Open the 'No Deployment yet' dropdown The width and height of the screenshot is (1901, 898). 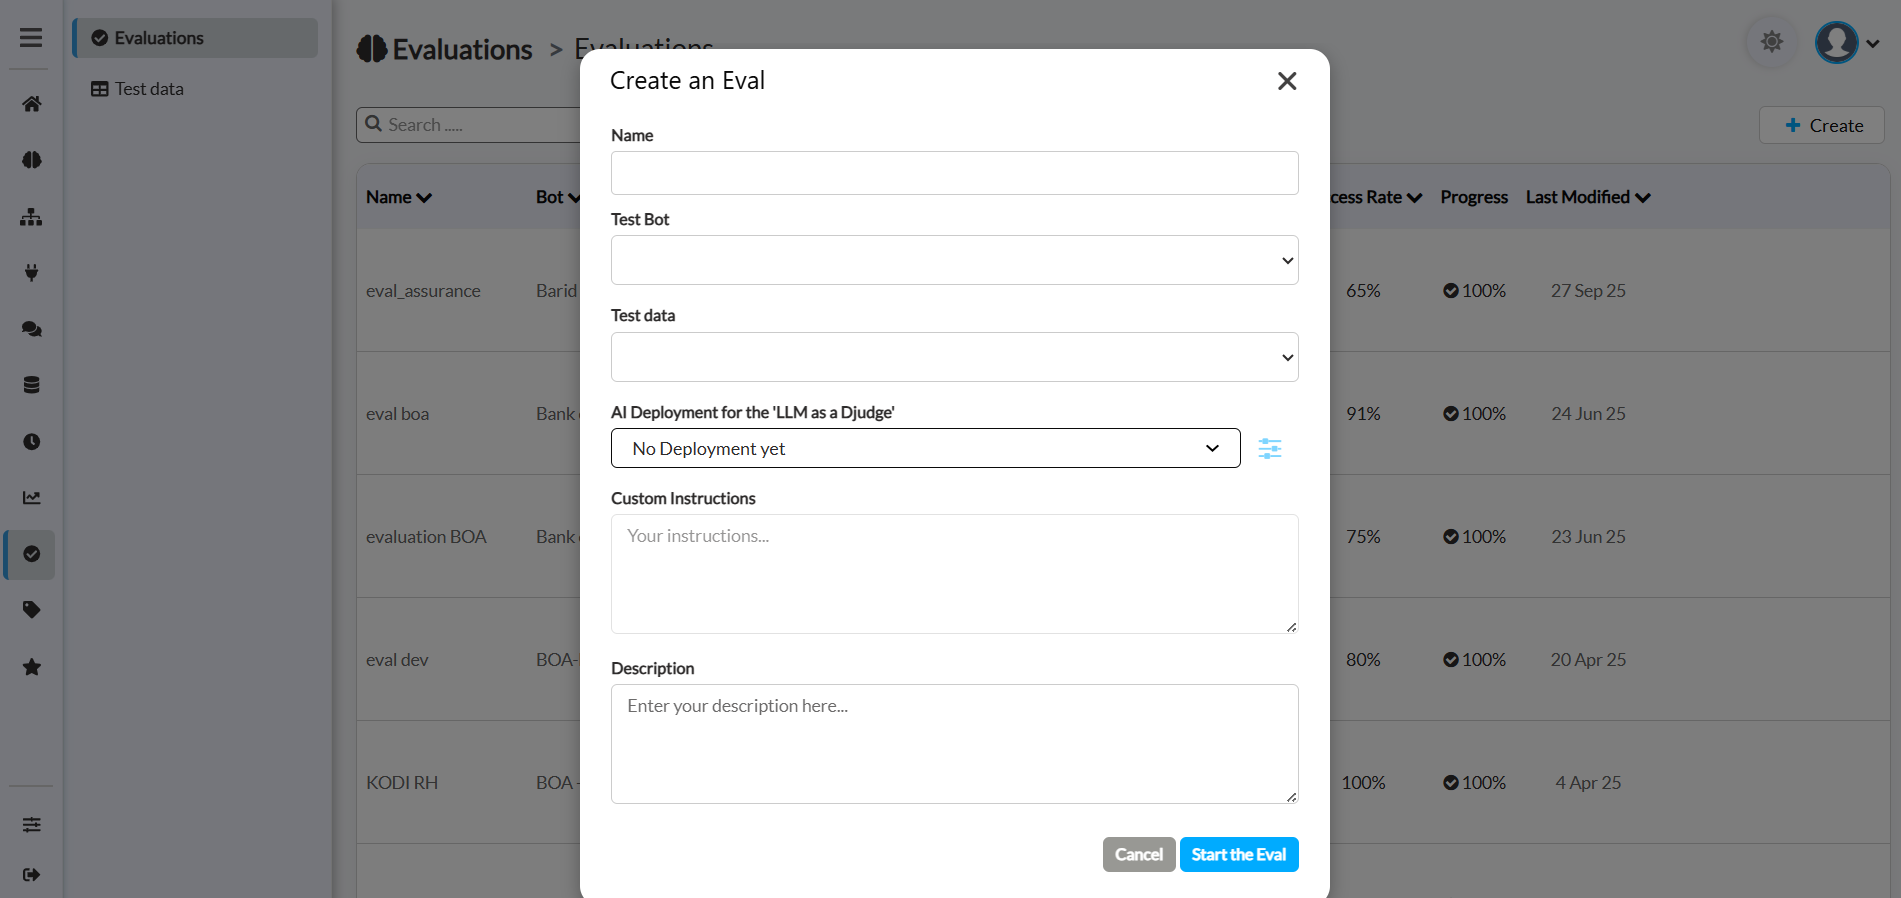(925, 448)
